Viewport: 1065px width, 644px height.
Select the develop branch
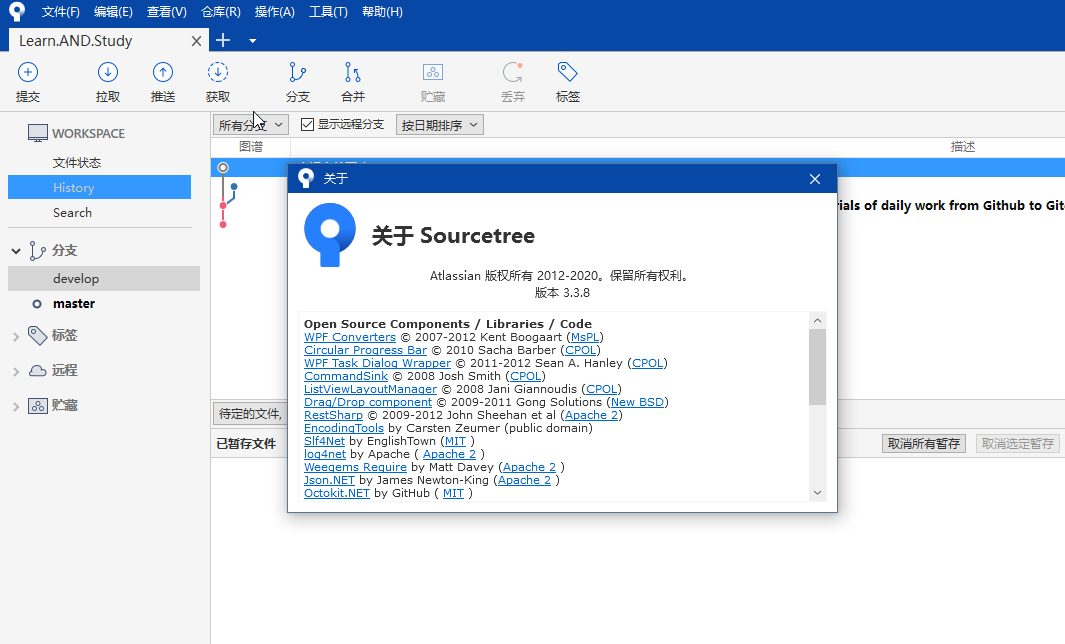[x=104, y=279]
